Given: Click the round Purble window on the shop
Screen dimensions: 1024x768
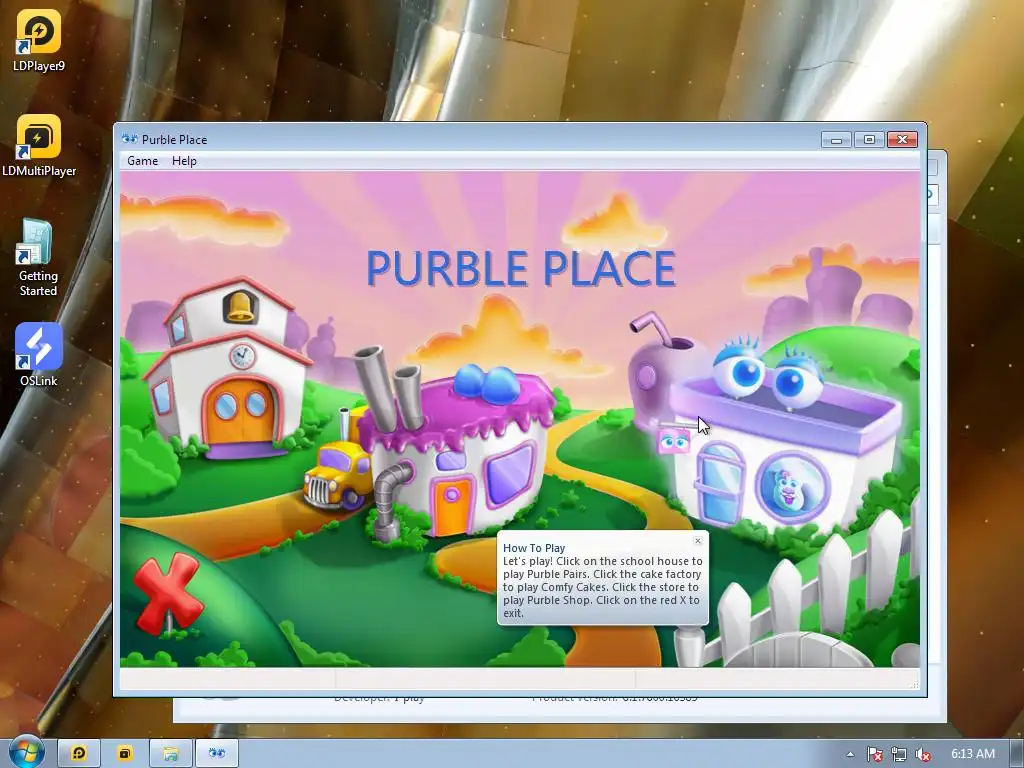Looking at the screenshot, I should click(792, 487).
